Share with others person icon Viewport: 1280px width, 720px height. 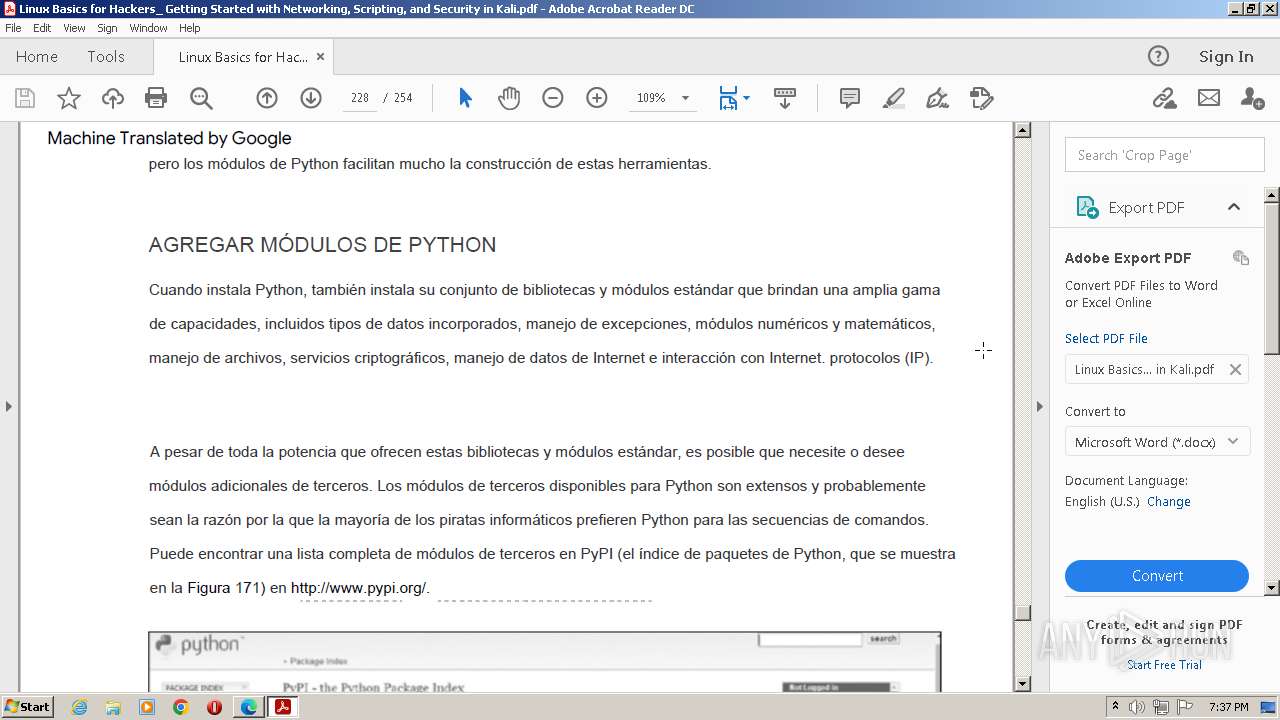click(x=1252, y=98)
